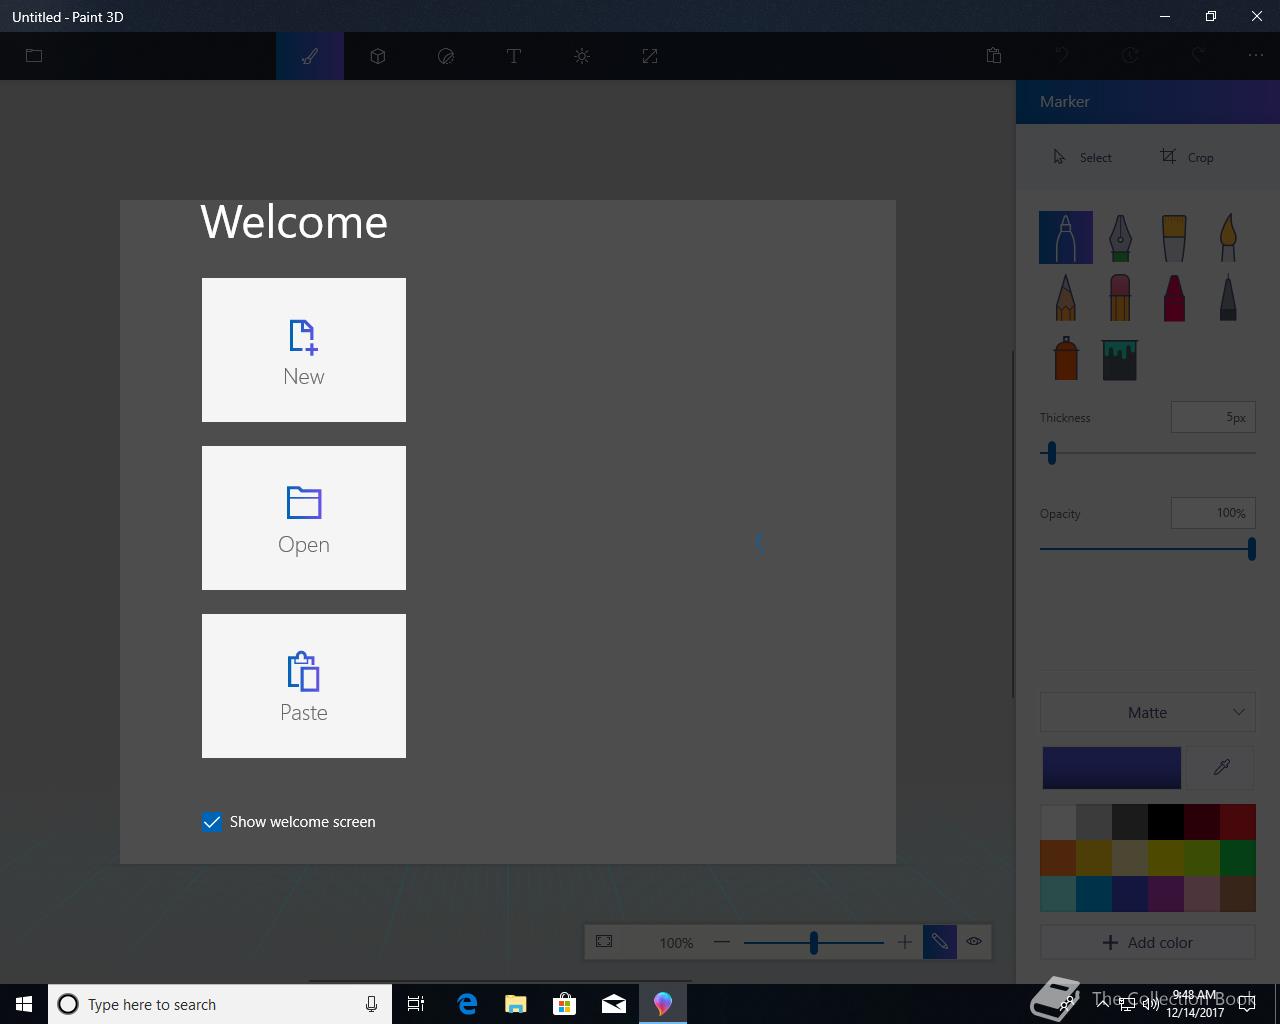
Task: Select the Art tools brush tab
Action: [x=310, y=56]
